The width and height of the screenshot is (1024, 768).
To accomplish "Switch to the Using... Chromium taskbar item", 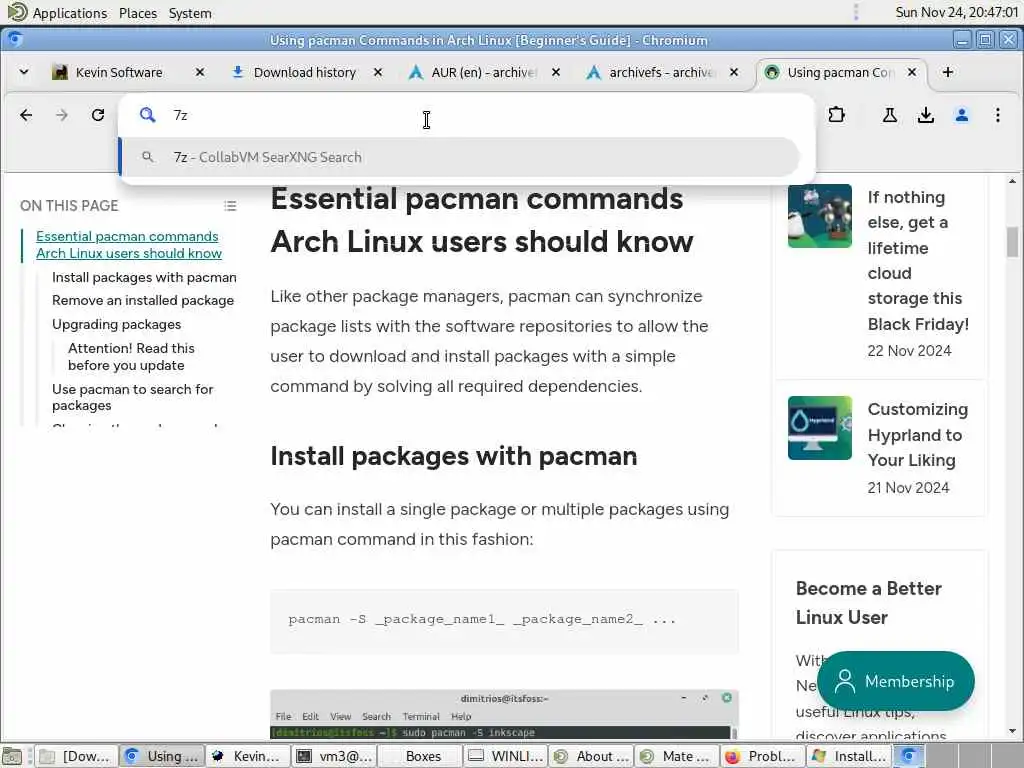I will point(163,756).
